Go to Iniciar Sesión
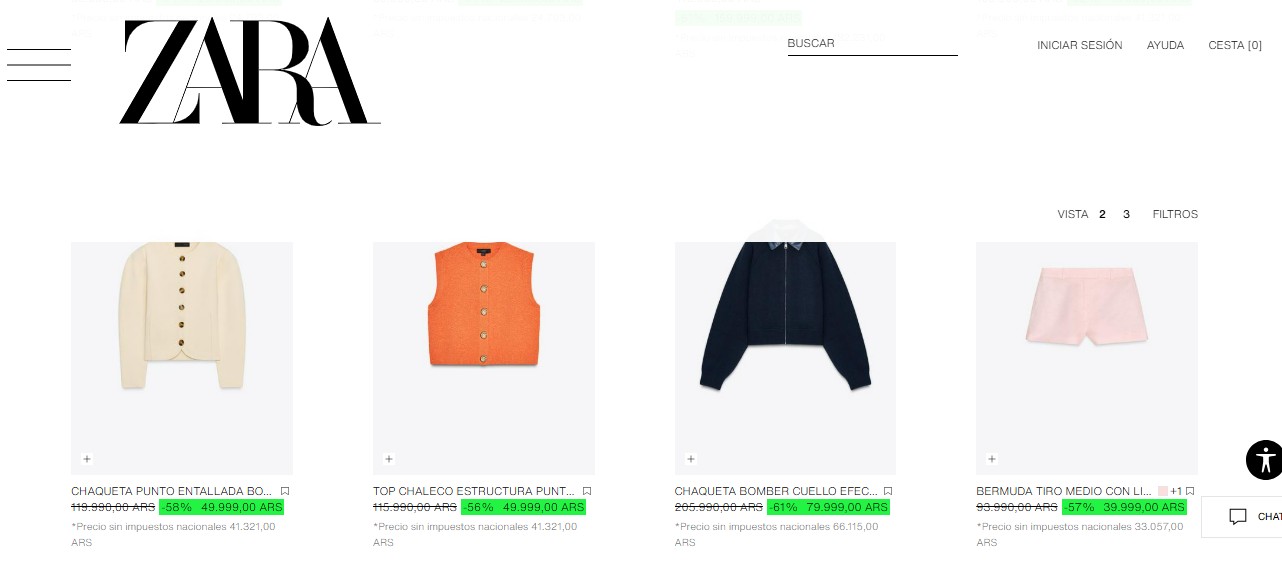This screenshot has height=576, width=1282. point(1080,45)
